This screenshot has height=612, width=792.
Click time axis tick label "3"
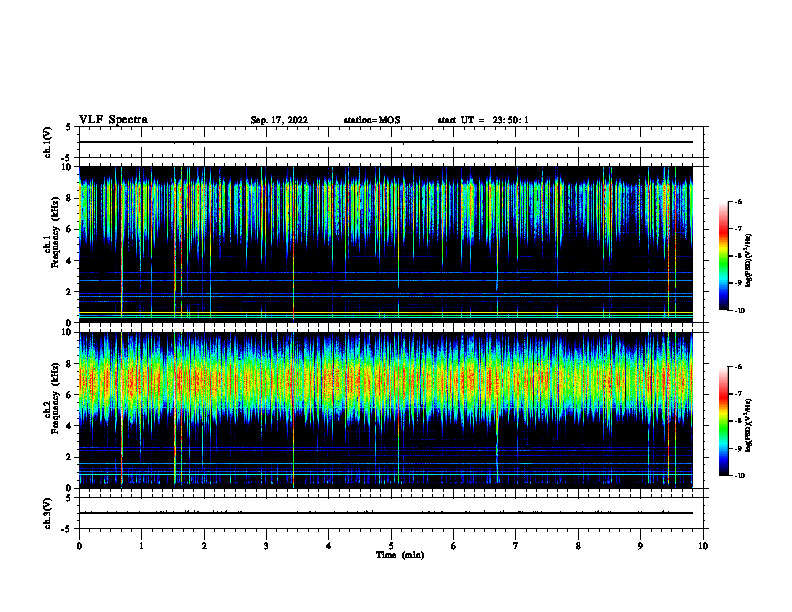pos(266,546)
